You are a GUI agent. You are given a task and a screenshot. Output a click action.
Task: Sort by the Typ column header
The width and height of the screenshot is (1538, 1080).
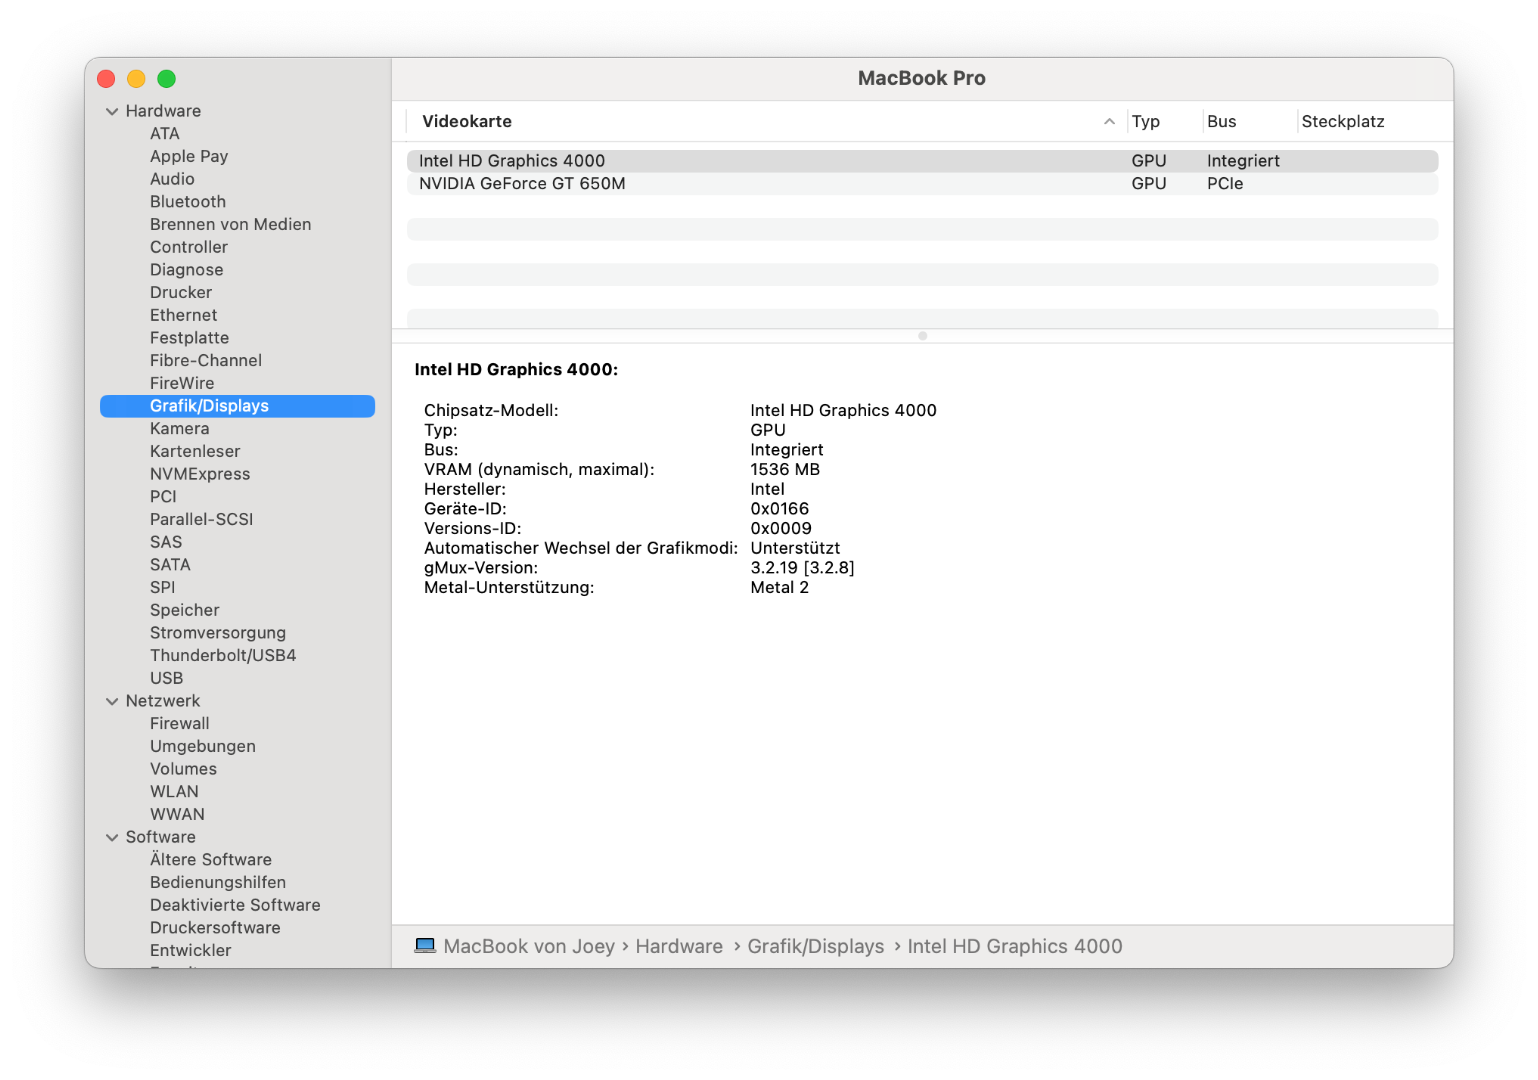tap(1146, 121)
